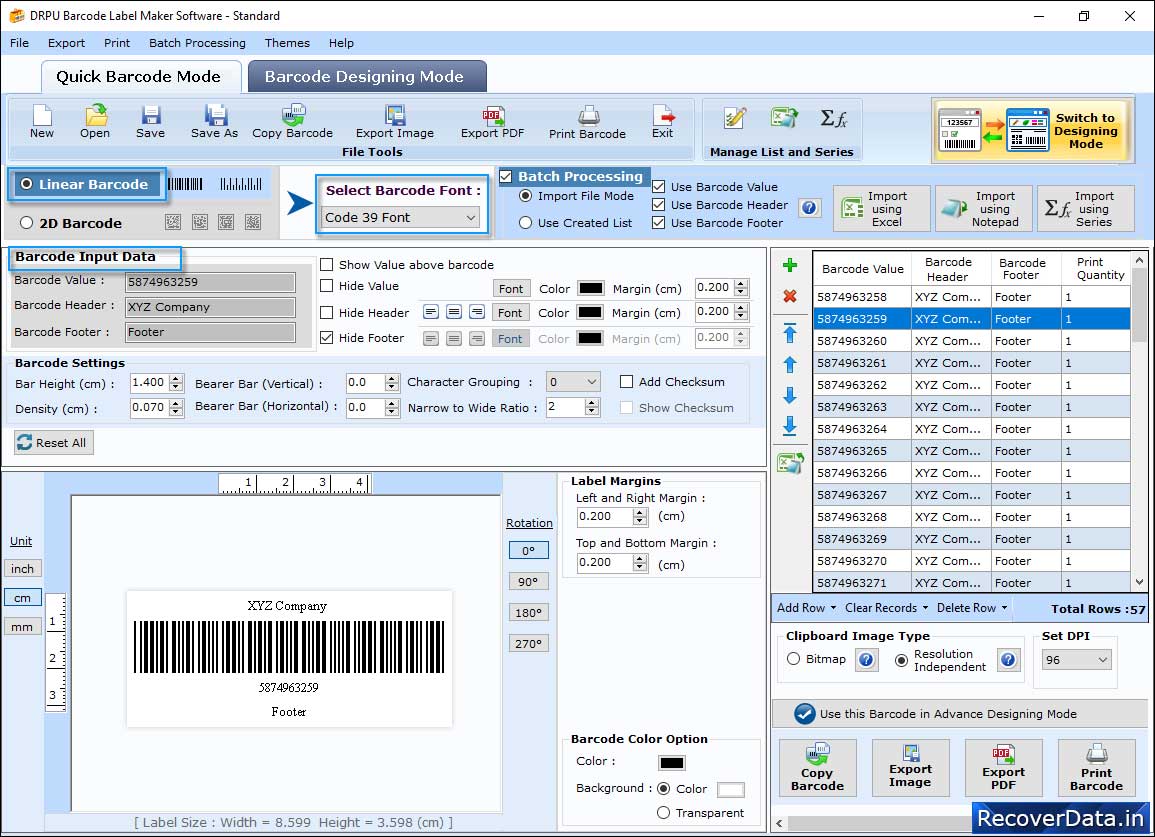Left-align the barcode header text
Viewport: 1155px width, 837px height.
[431, 312]
